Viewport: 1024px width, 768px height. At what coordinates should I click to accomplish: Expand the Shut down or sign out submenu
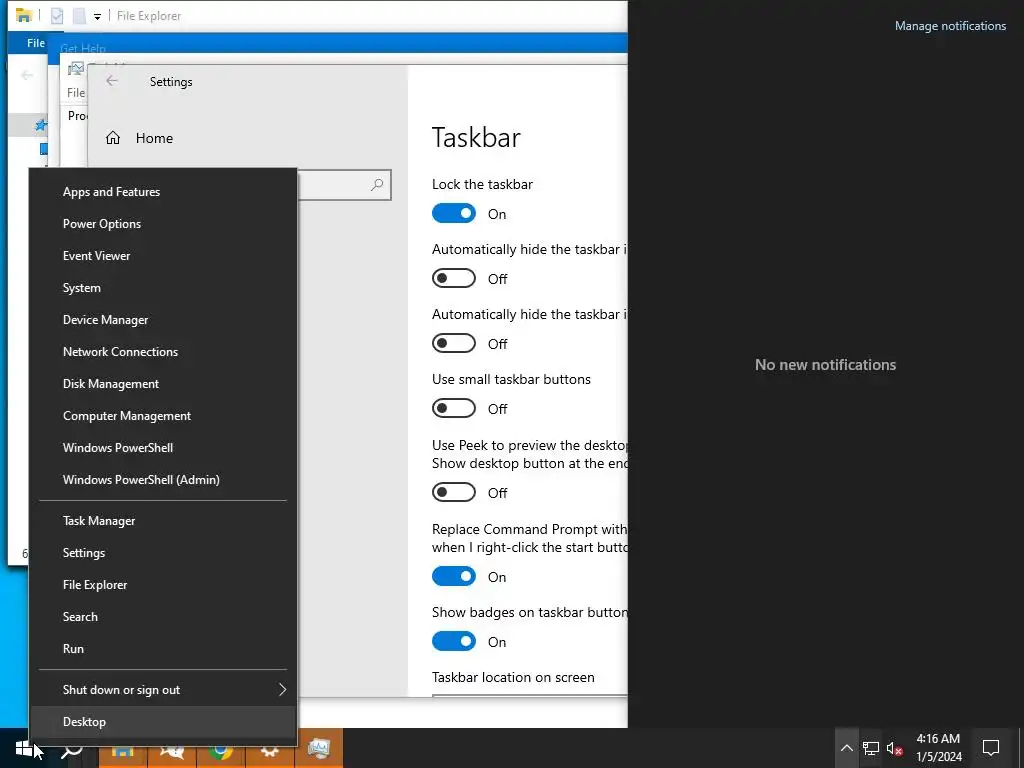click(x=163, y=690)
